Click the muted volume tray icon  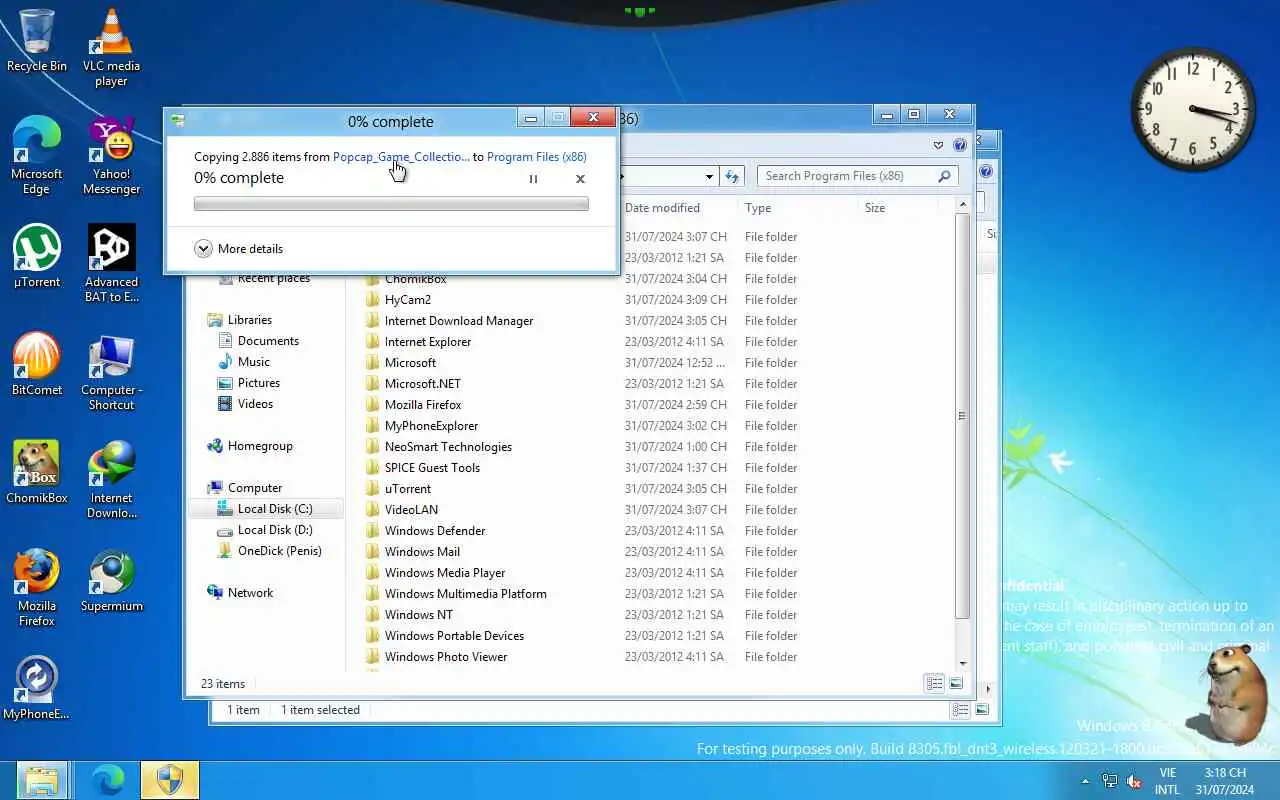[1134, 781]
